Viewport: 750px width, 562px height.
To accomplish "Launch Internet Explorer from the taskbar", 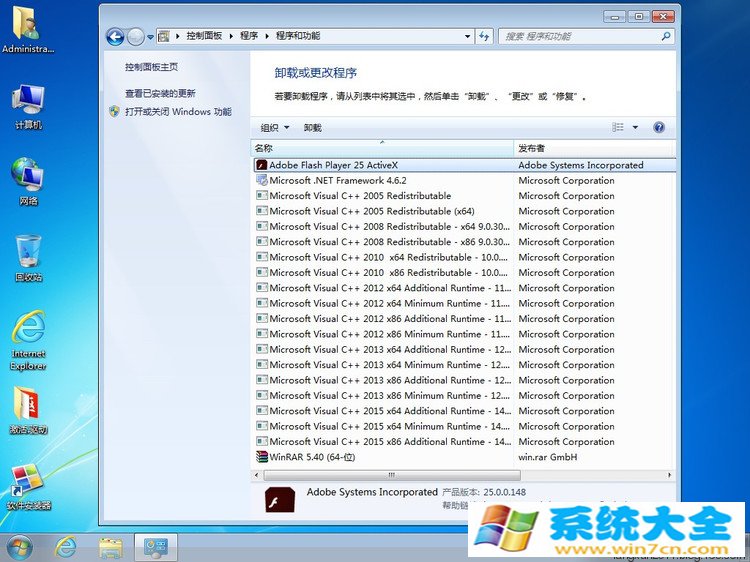I will tap(66, 548).
